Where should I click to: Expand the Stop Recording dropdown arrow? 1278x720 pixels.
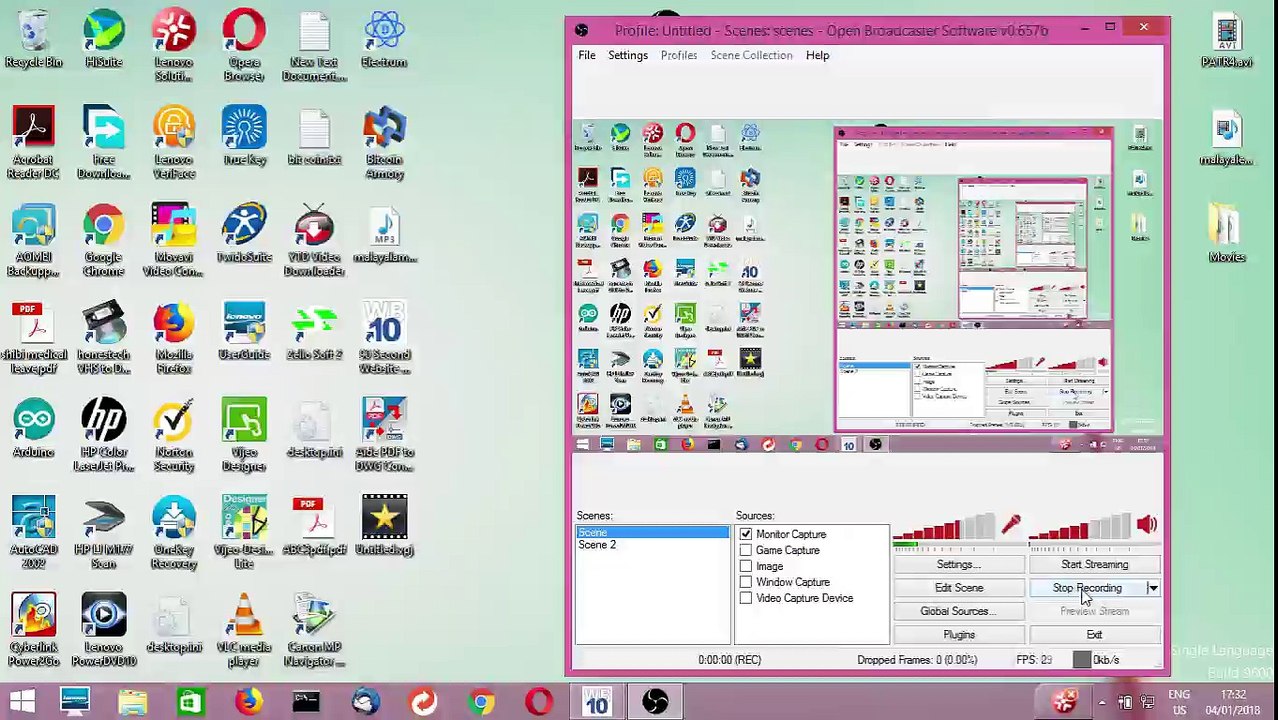[x=1153, y=588]
